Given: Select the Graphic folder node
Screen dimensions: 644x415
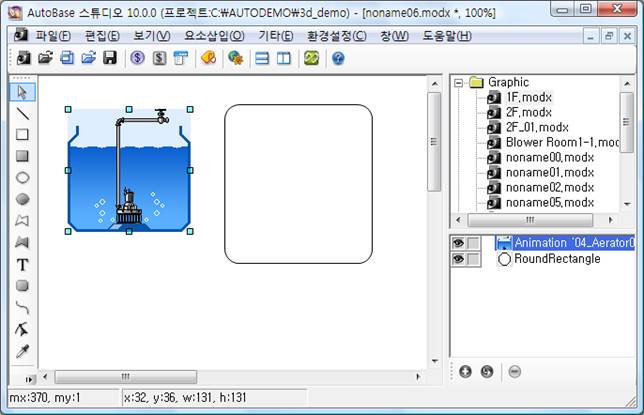Looking at the screenshot, I should coord(508,82).
